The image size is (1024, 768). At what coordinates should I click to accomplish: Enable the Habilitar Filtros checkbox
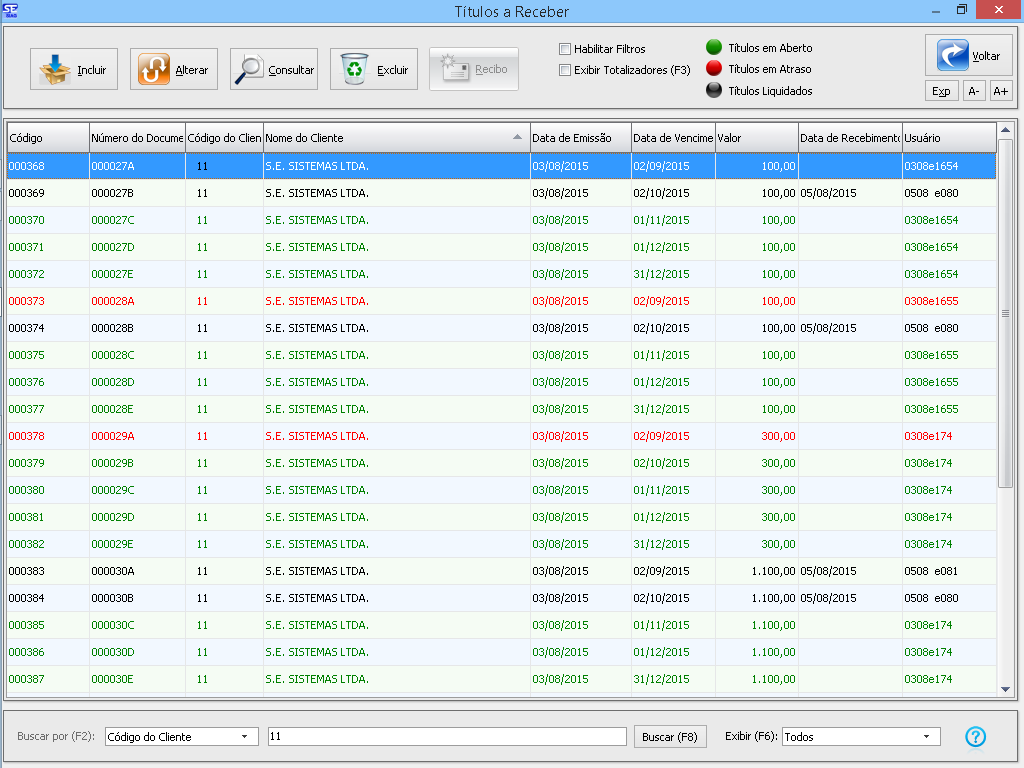tap(565, 49)
